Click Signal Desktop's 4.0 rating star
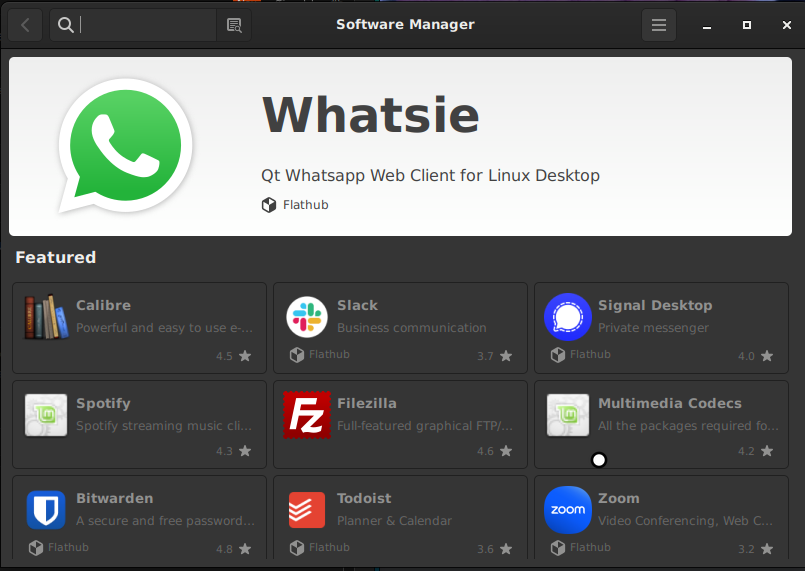 click(x=767, y=356)
